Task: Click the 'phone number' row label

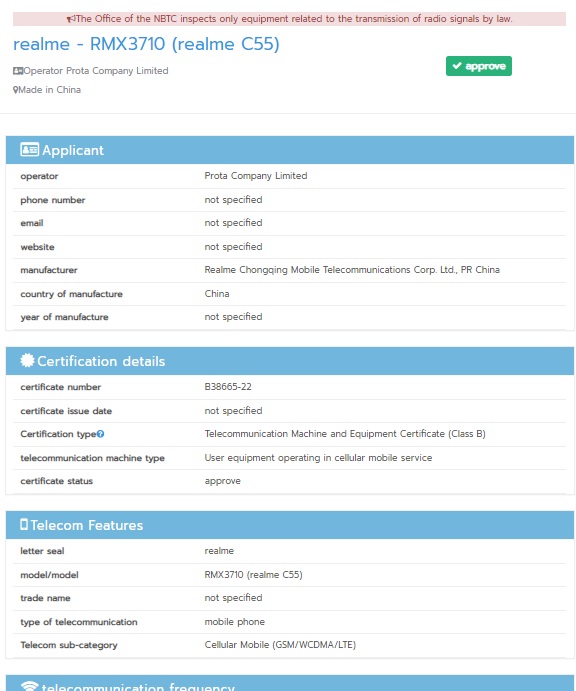Action: tap(52, 200)
